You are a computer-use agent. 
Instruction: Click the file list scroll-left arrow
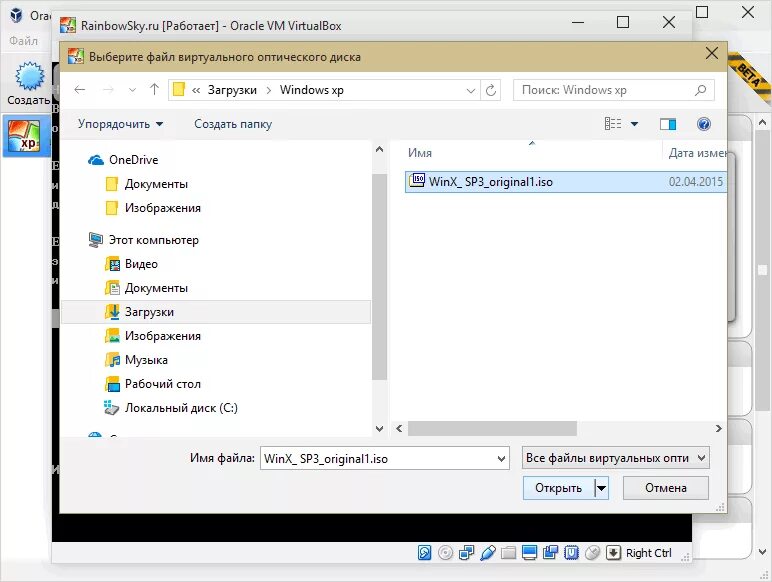point(399,428)
